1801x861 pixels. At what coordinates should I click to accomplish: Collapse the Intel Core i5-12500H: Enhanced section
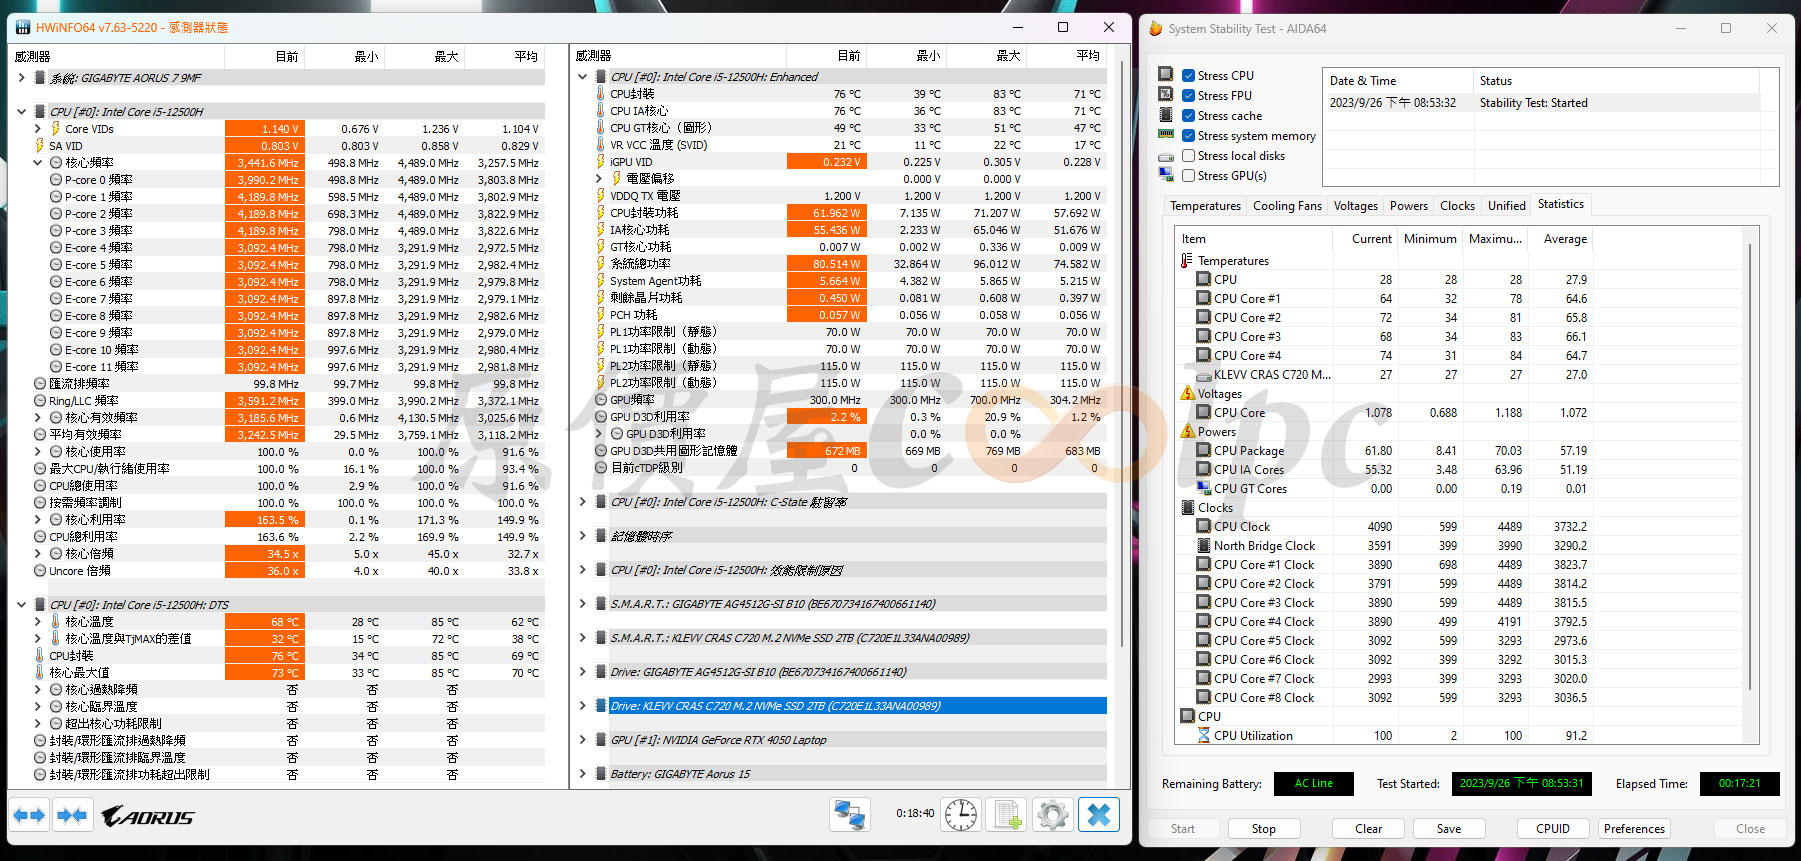click(582, 77)
